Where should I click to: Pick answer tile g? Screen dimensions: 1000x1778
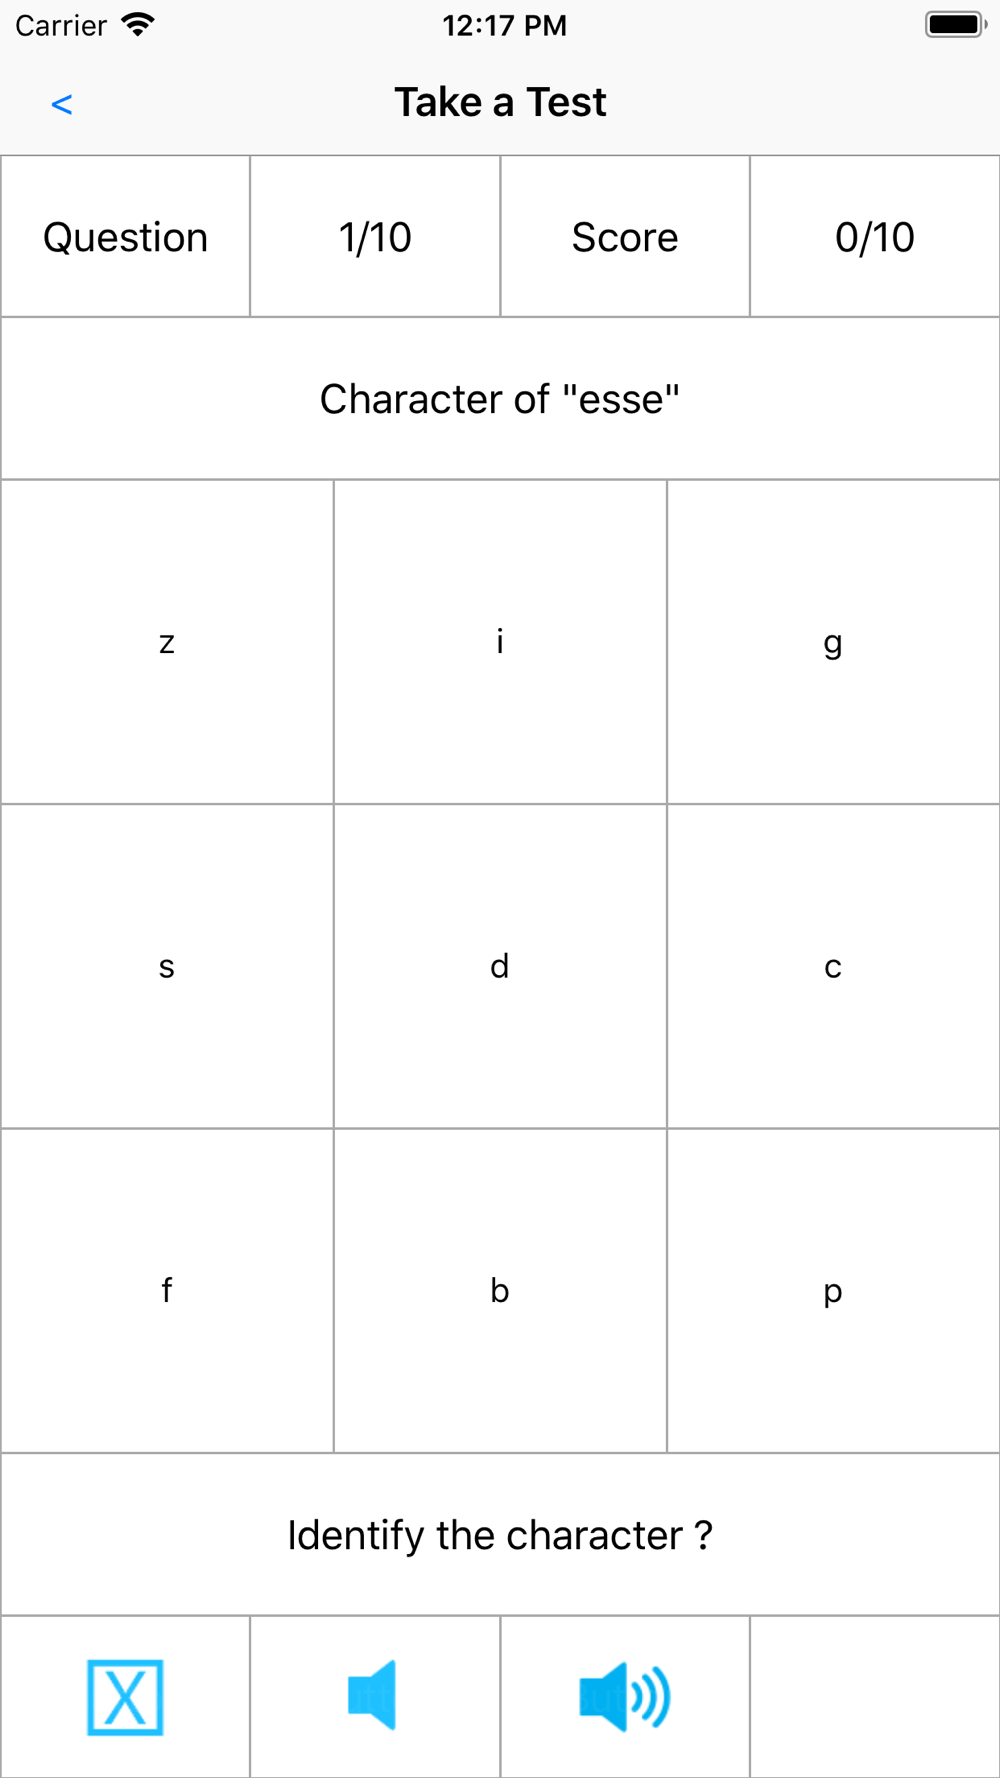[833, 642]
